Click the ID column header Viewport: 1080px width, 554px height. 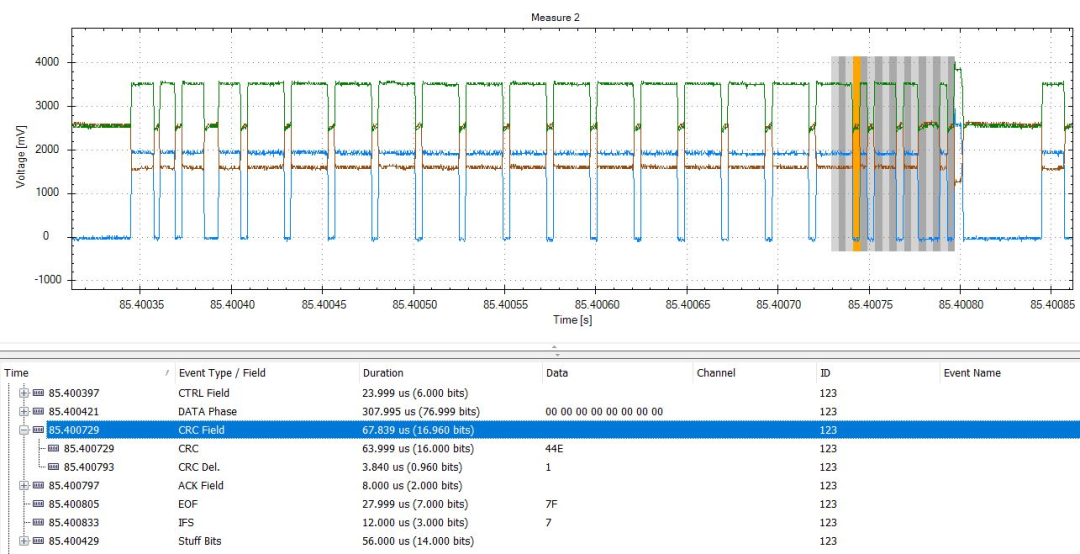click(x=878, y=373)
